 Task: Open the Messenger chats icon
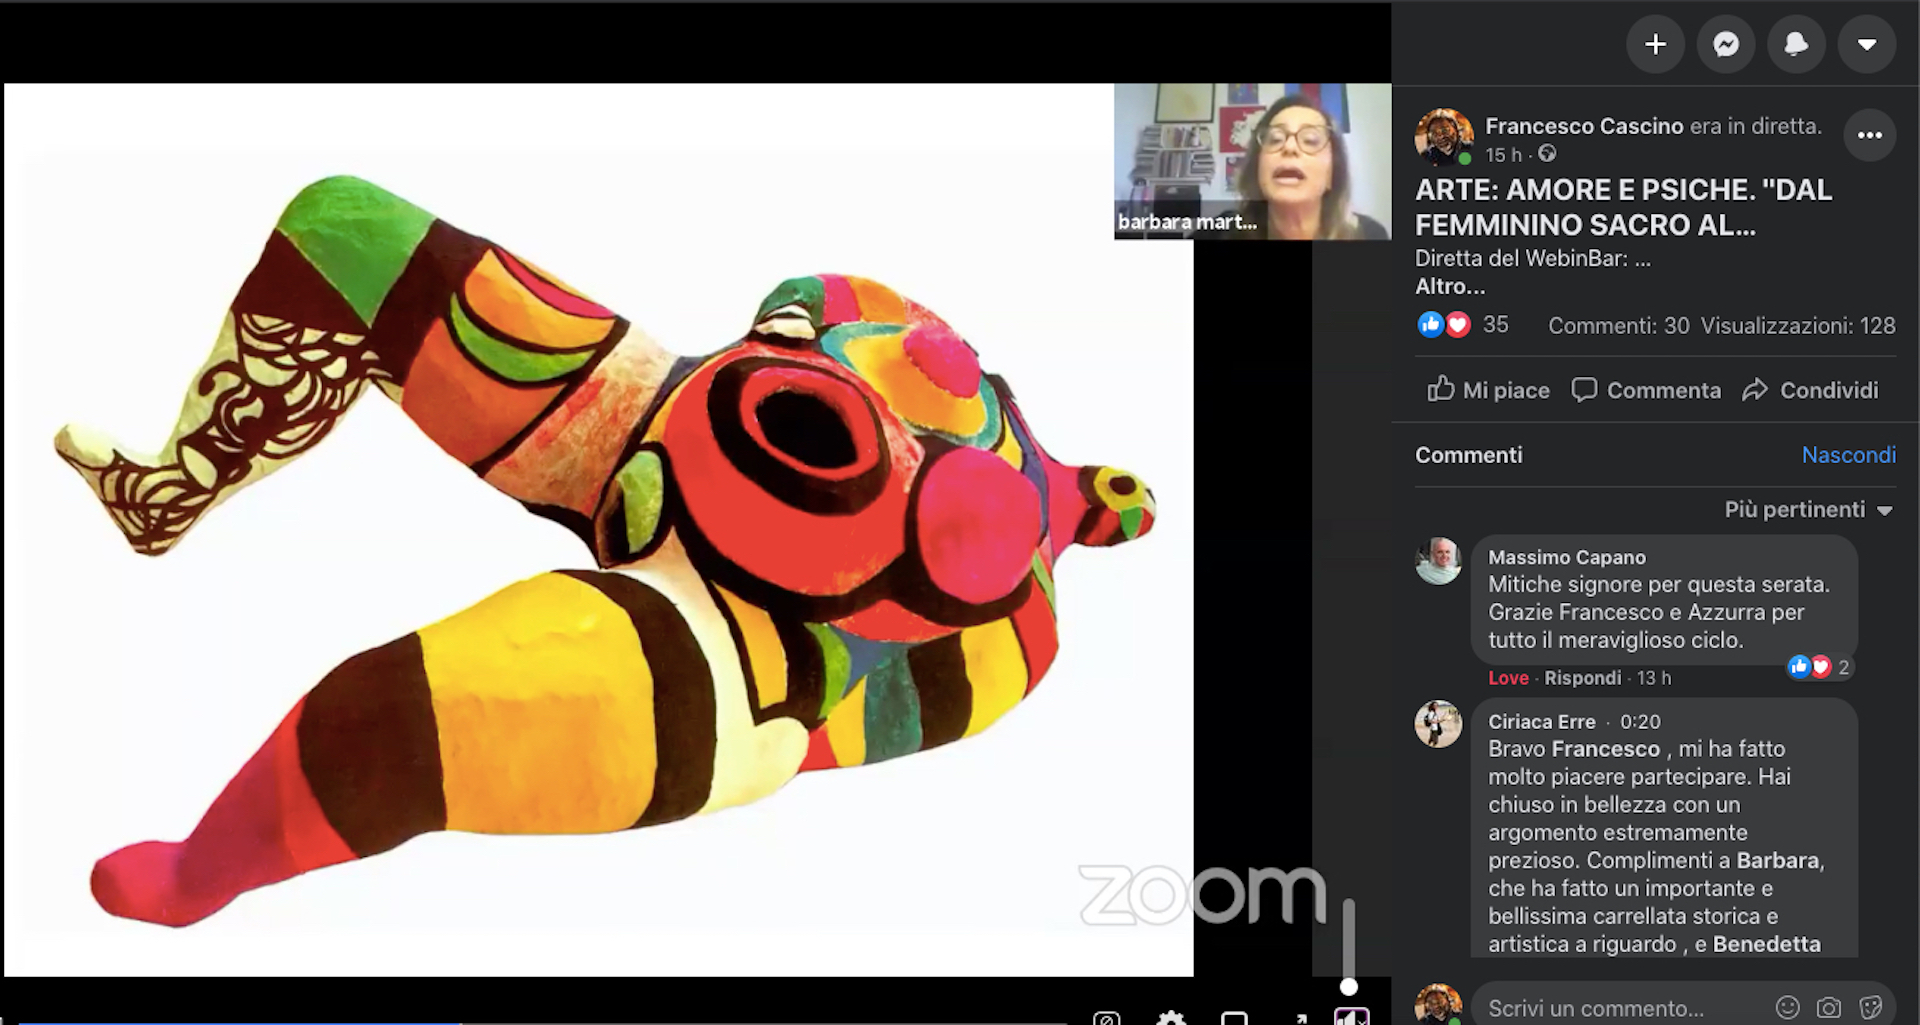click(x=1726, y=44)
